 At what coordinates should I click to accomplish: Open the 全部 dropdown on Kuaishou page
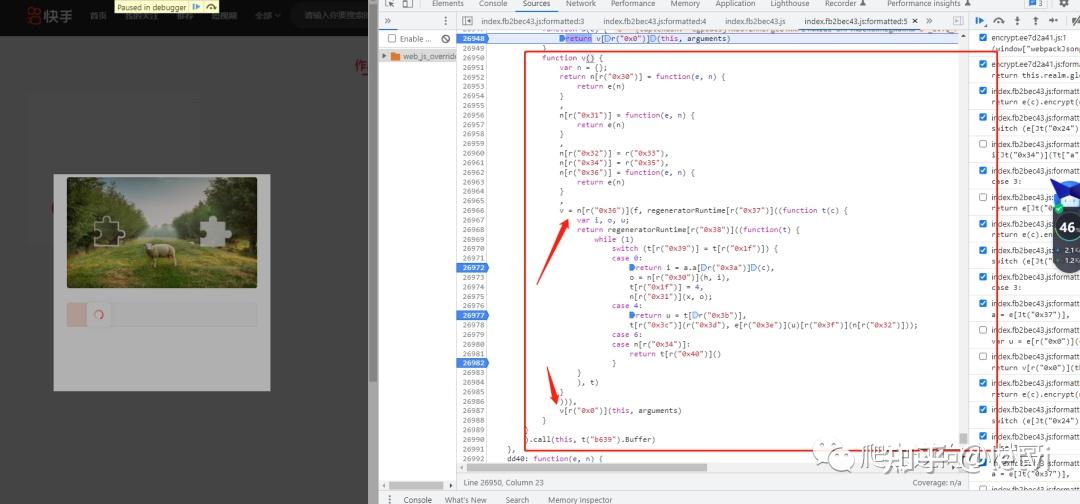point(267,15)
